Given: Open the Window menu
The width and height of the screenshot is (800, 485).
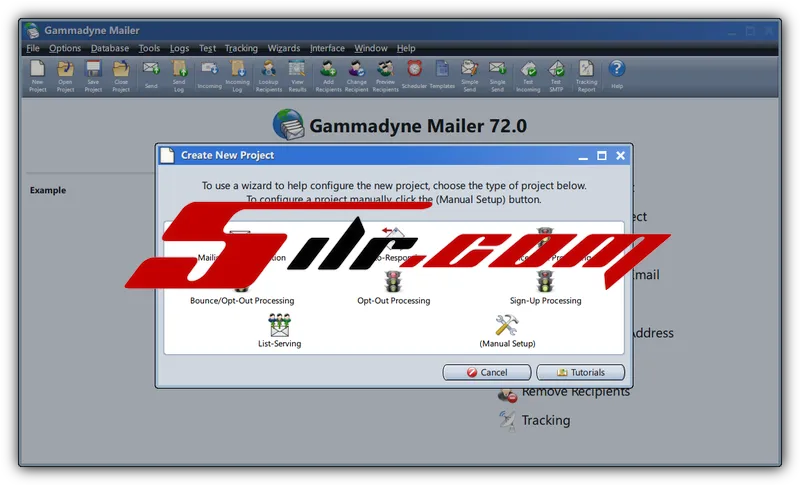Looking at the screenshot, I should 371,48.
